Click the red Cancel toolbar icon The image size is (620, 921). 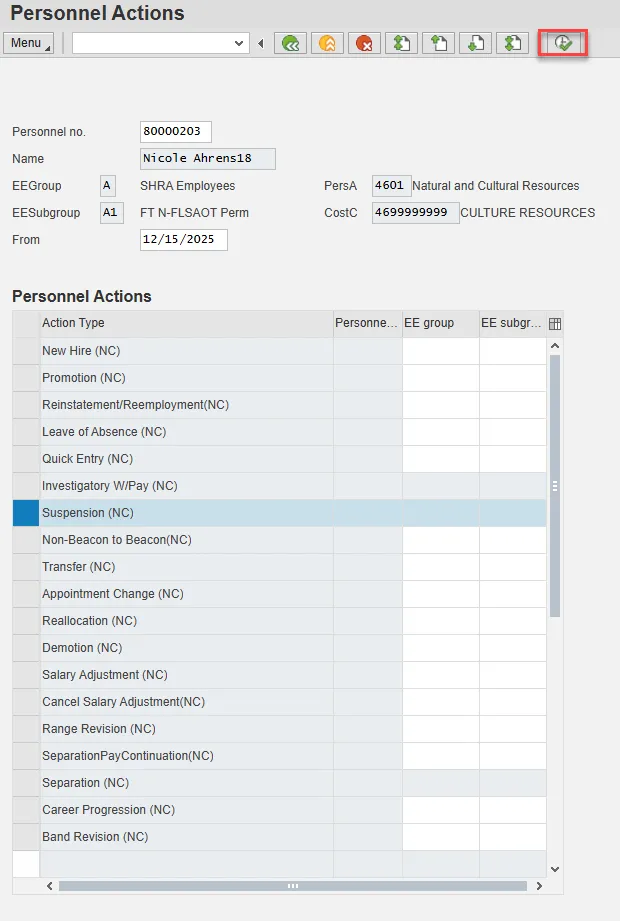coord(364,43)
